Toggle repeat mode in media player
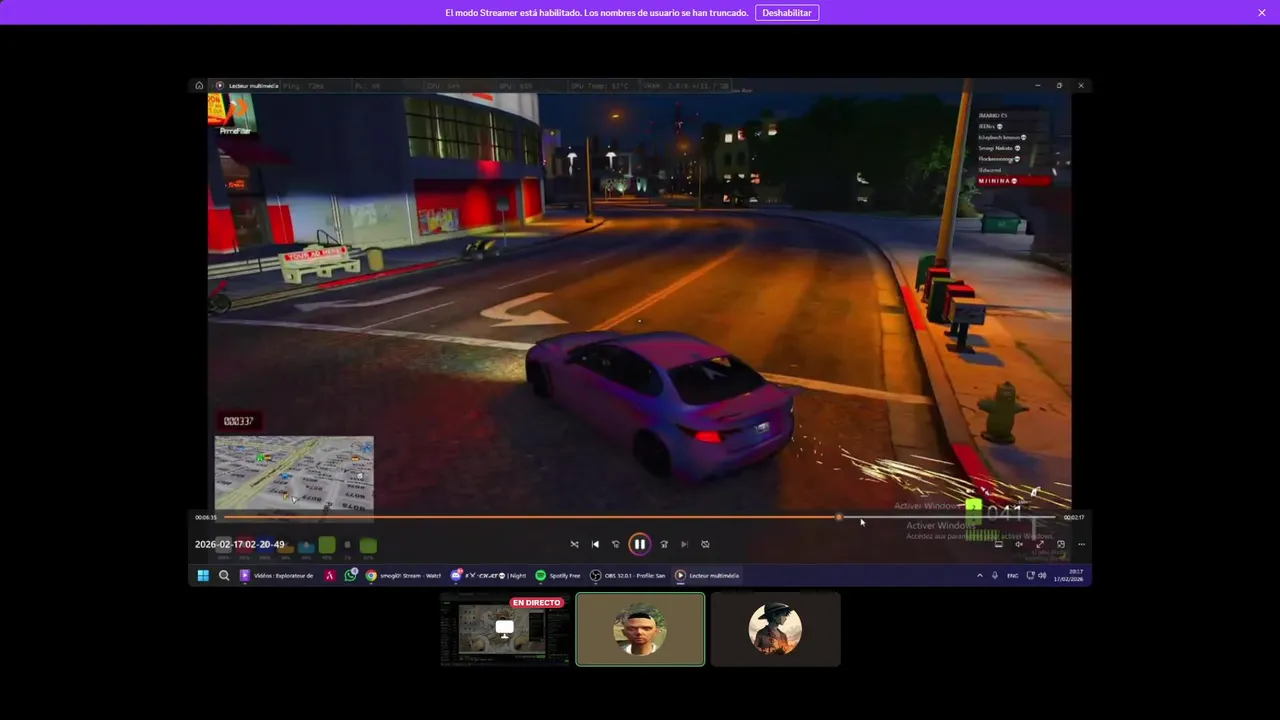This screenshot has width=1280, height=720. 705,544
